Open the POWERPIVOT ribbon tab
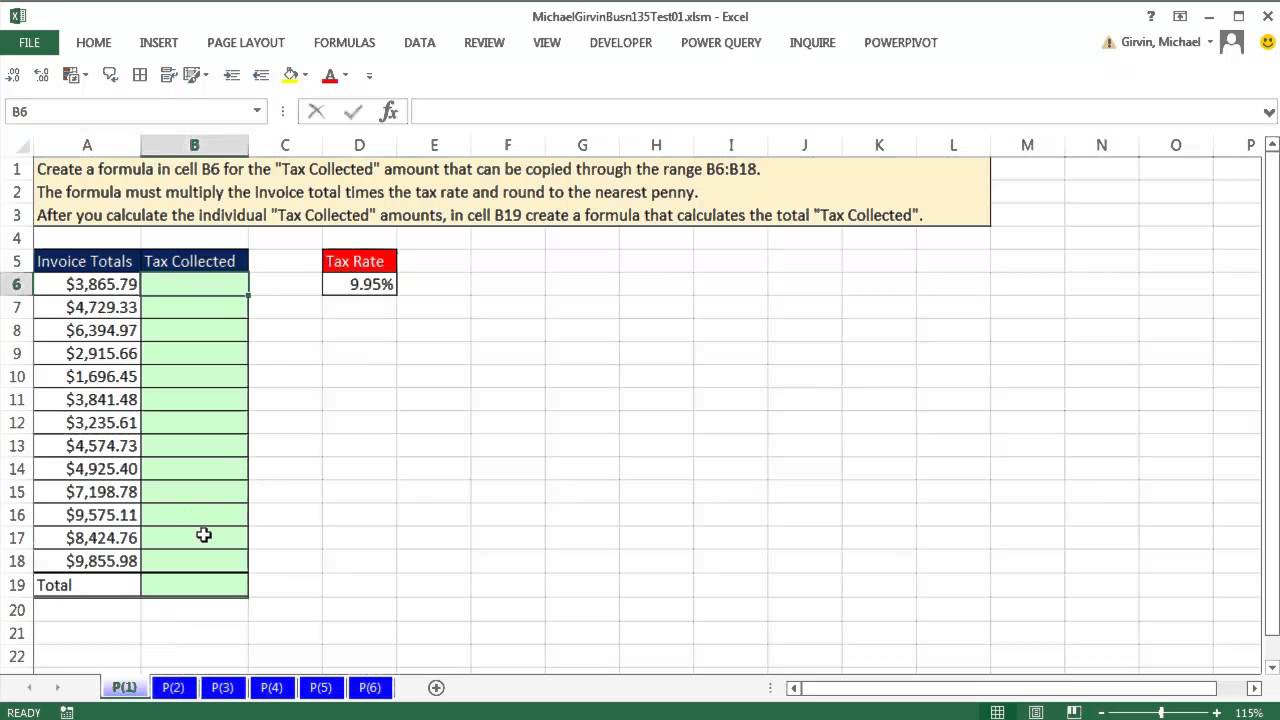 [x=901, y=43]
